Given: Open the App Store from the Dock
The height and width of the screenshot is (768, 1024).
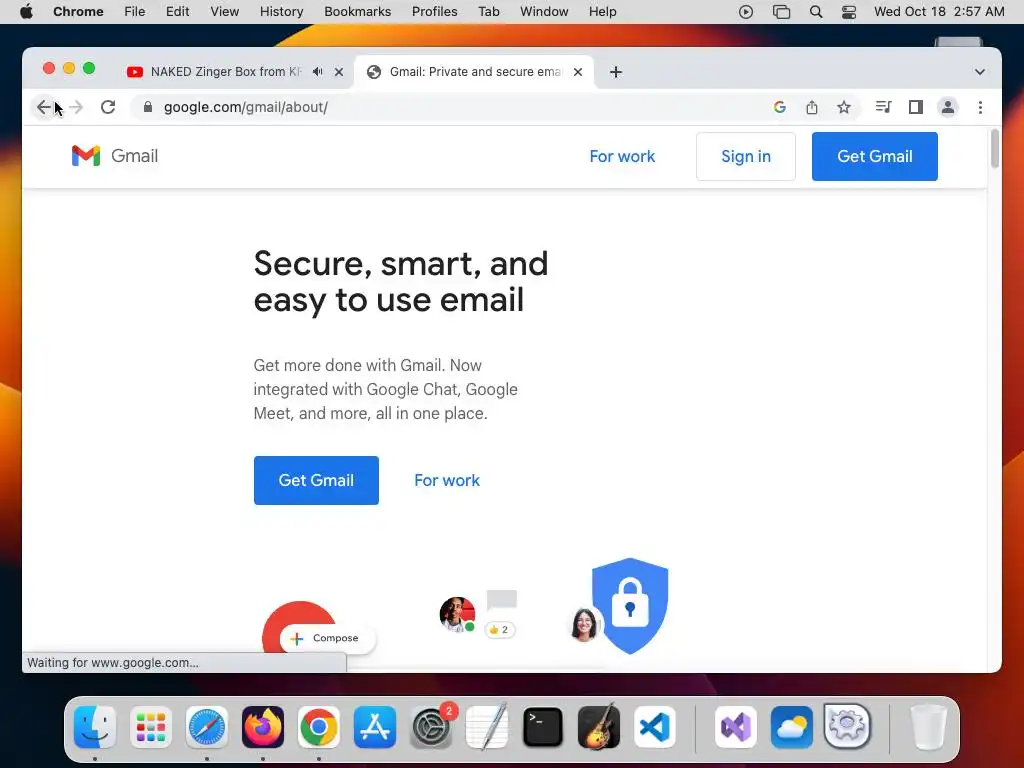Looking at the screenshot, I should tap(375, 728).
